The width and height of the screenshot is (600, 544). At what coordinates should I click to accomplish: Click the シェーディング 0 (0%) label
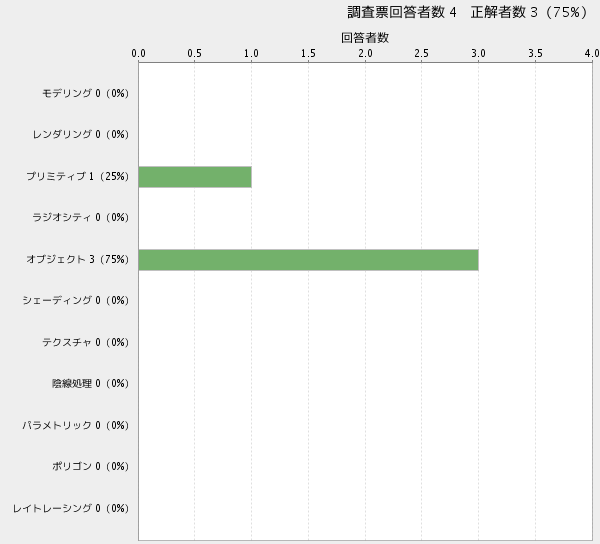click(x=76, y=301)
